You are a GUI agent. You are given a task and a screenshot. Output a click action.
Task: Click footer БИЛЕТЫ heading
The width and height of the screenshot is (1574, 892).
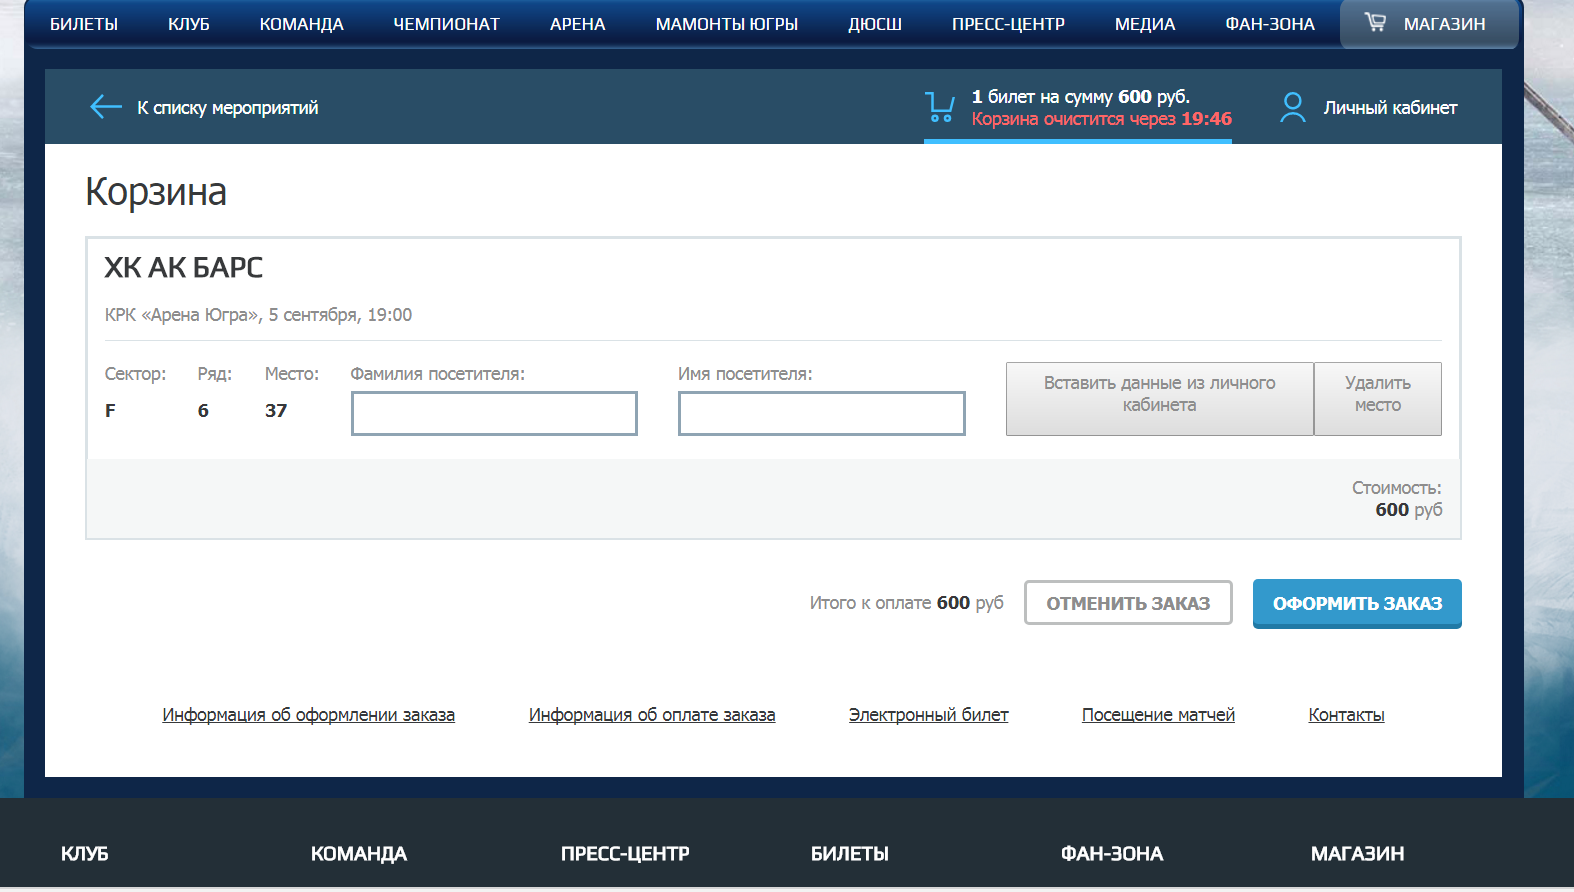(850, 854)
